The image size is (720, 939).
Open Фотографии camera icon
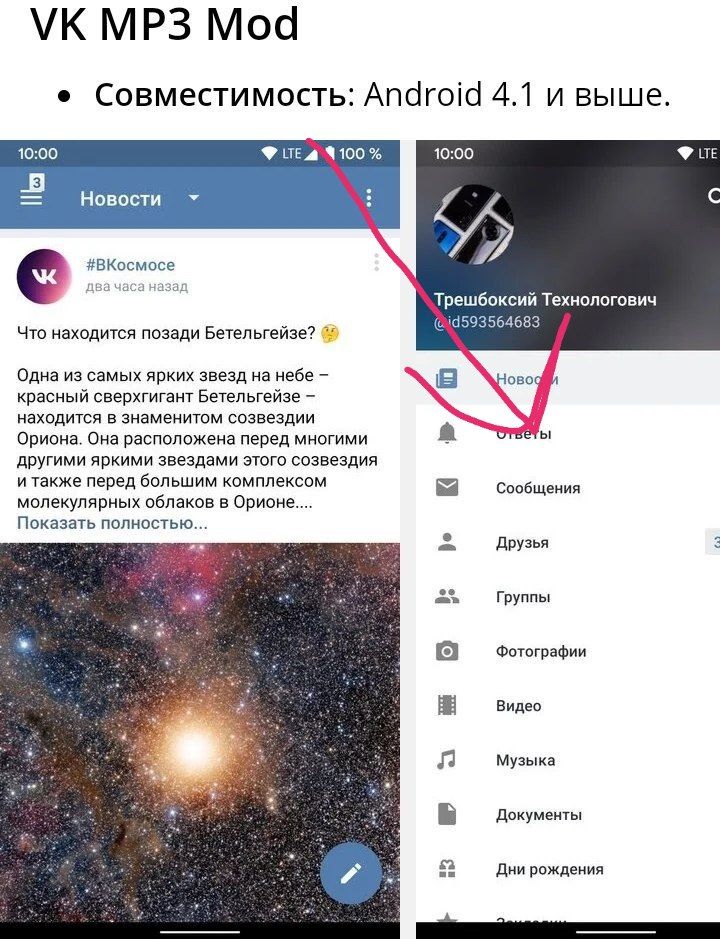point(447,651)
